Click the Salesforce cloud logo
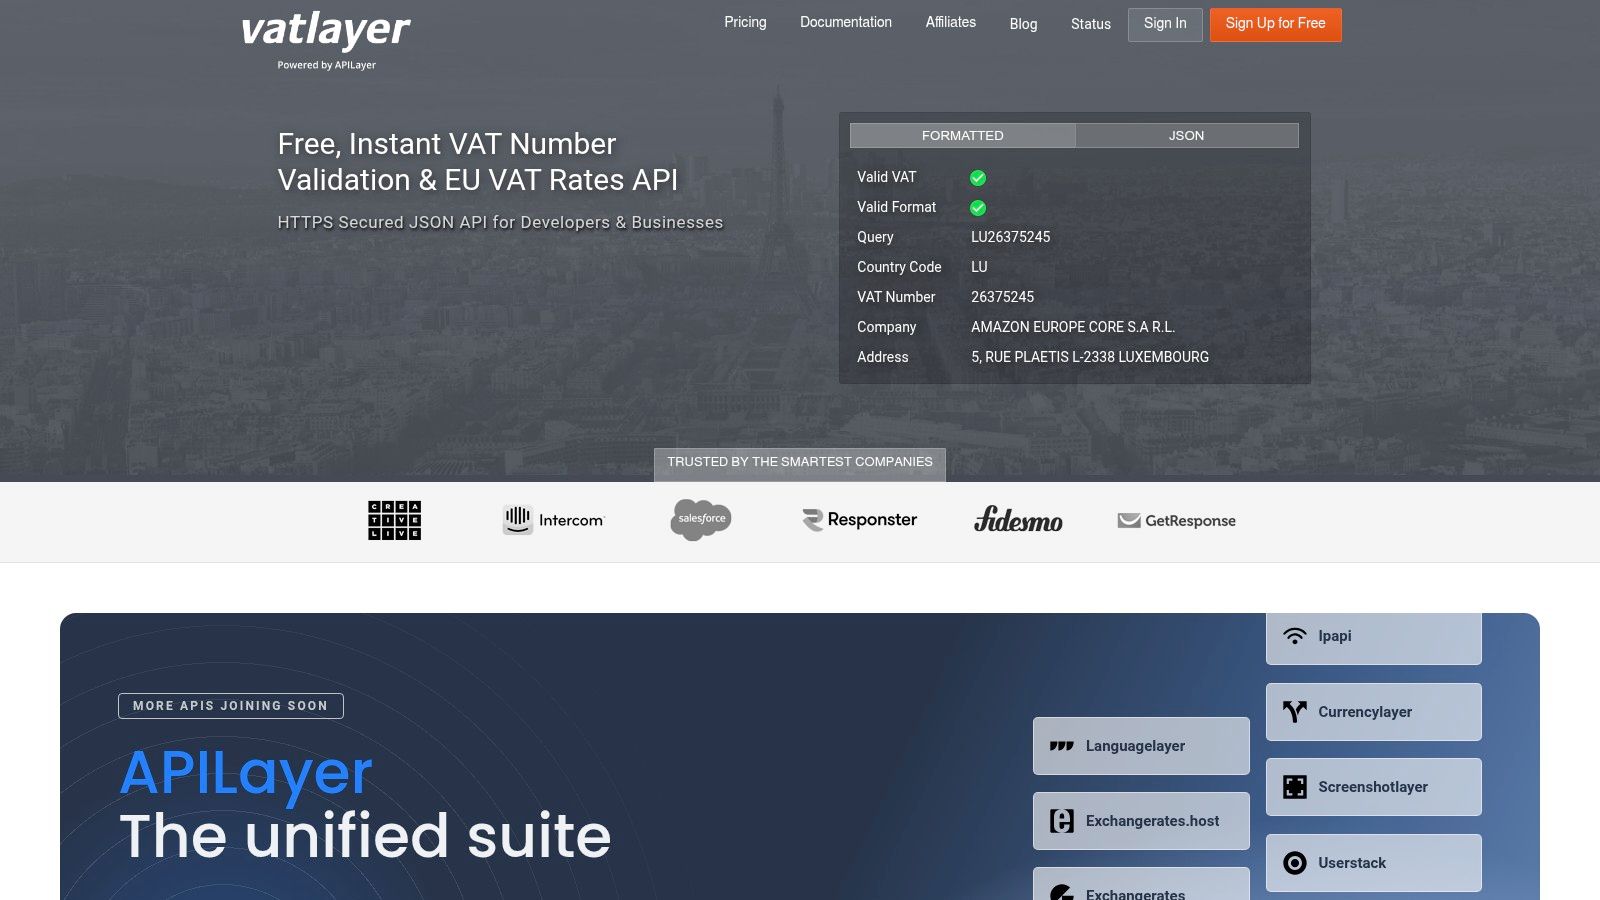 pos(701,520)
